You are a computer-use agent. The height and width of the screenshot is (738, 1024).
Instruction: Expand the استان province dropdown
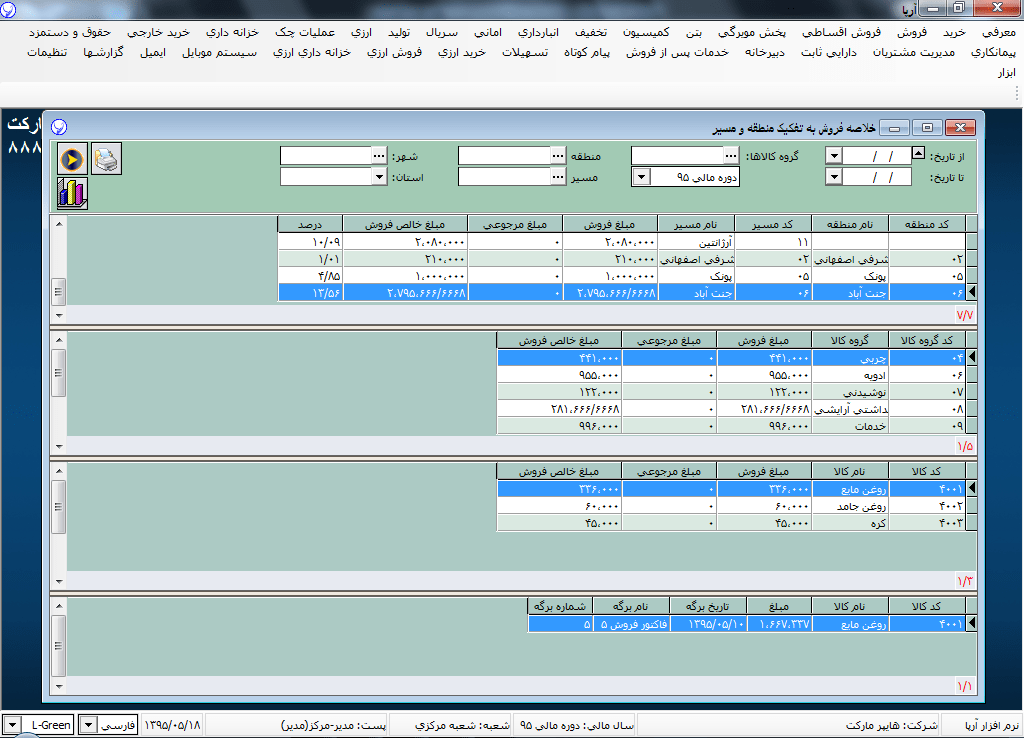(378, 177)
